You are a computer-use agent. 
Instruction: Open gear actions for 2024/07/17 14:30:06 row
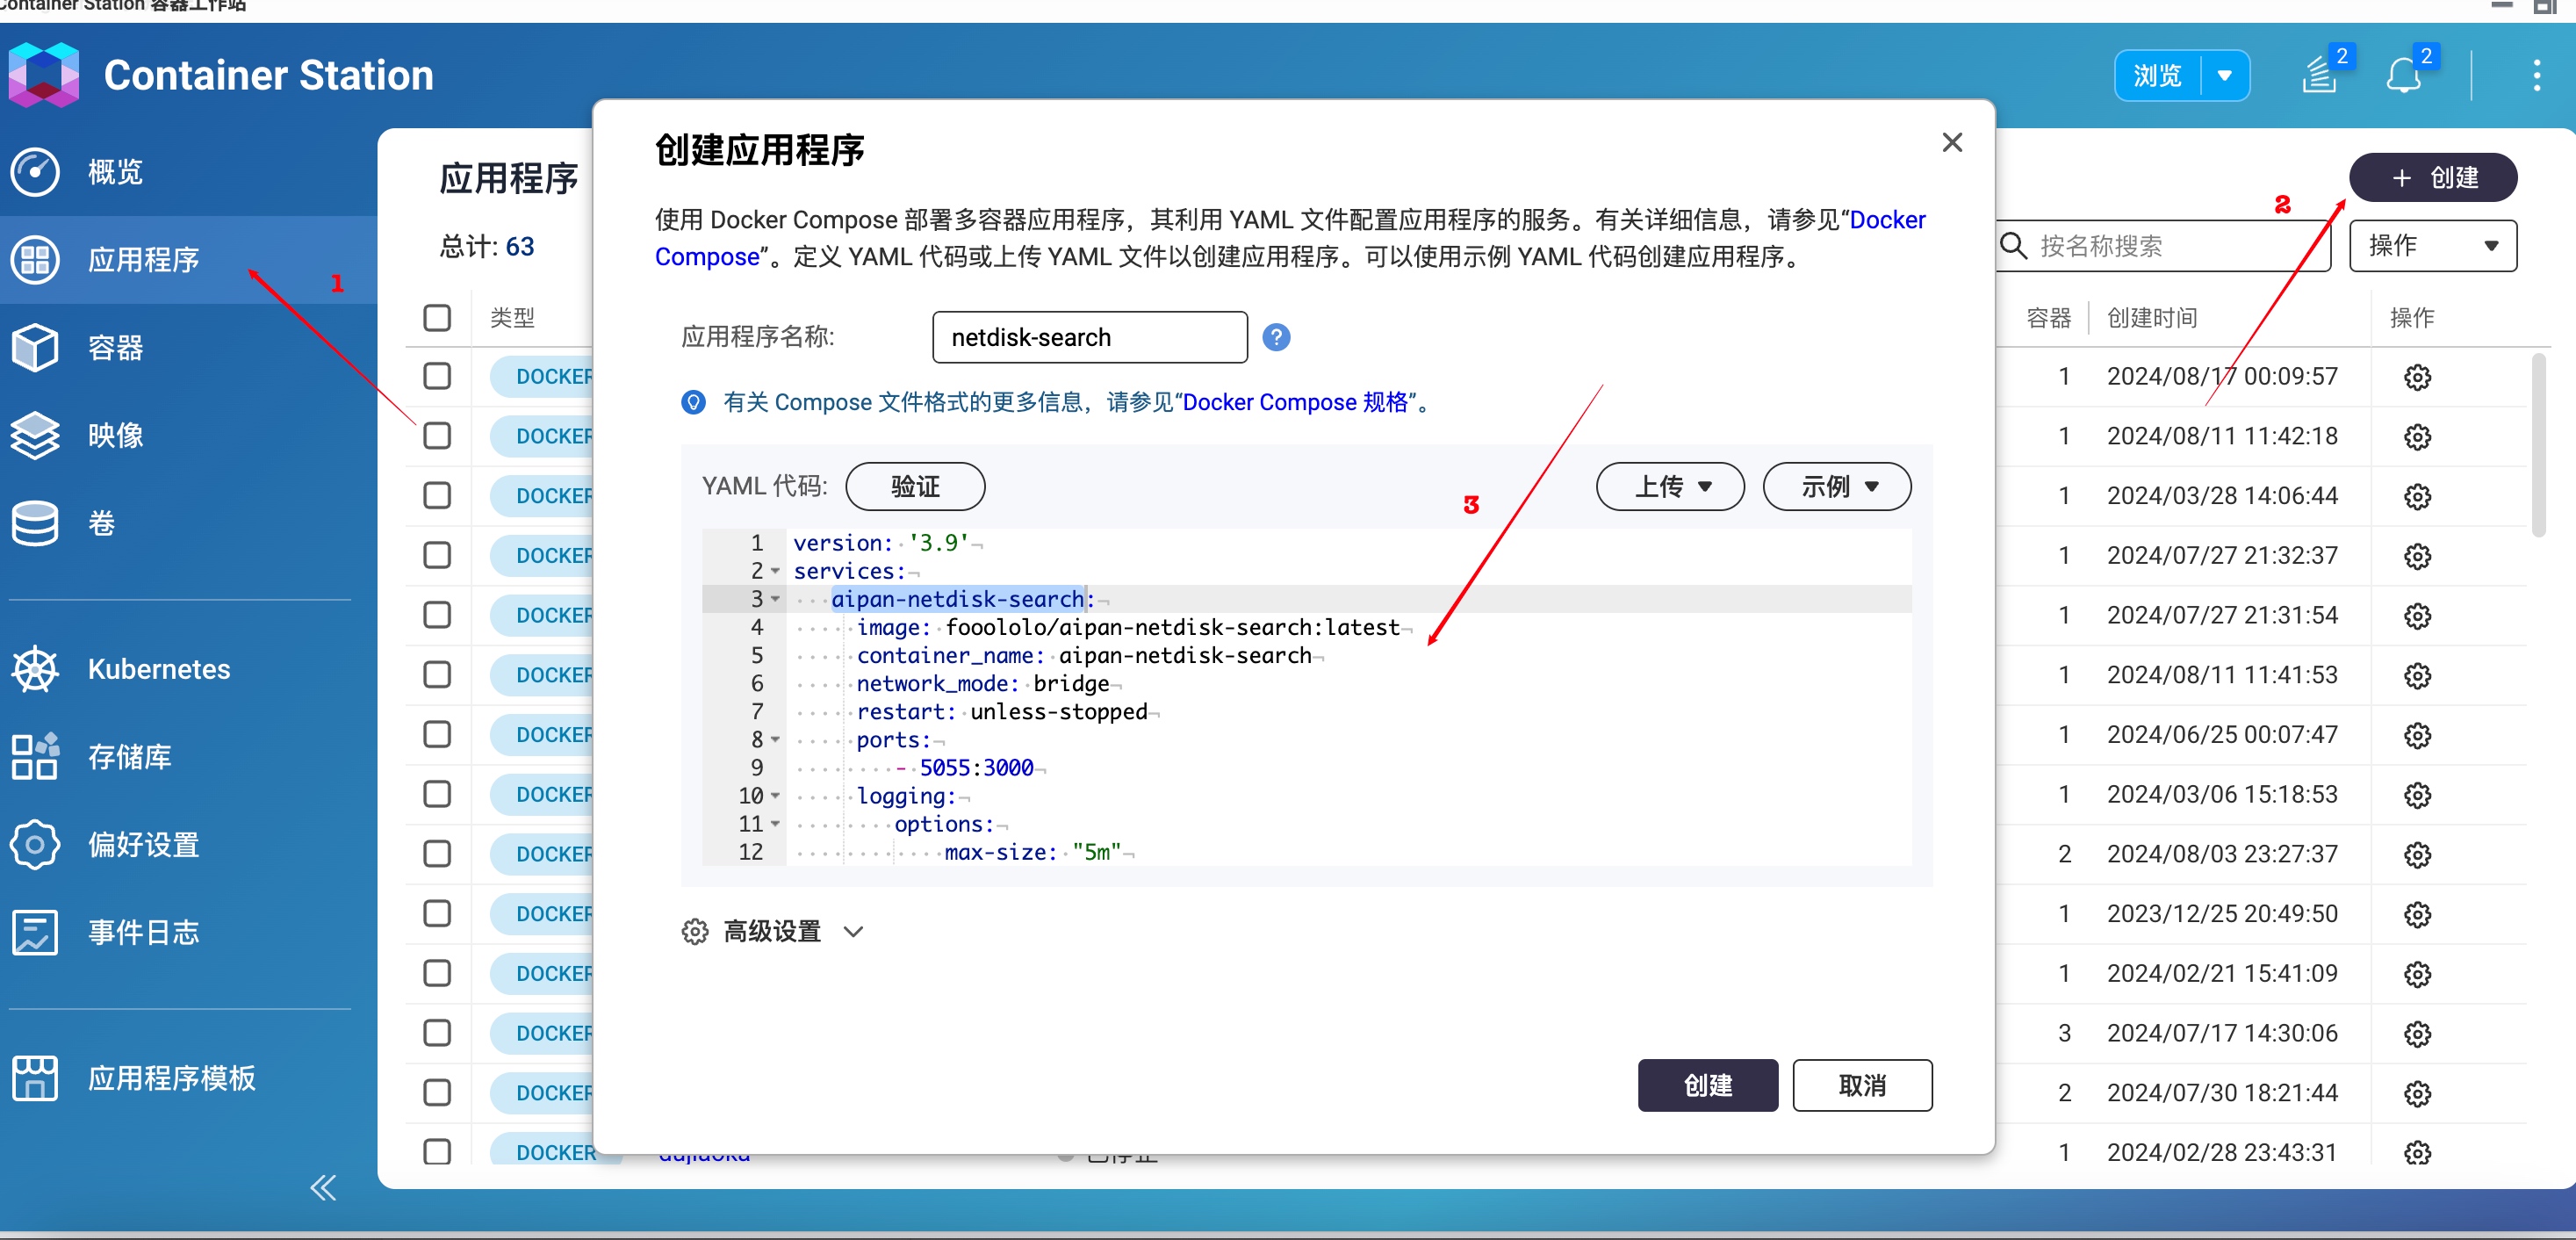tap(2417, 1034)
